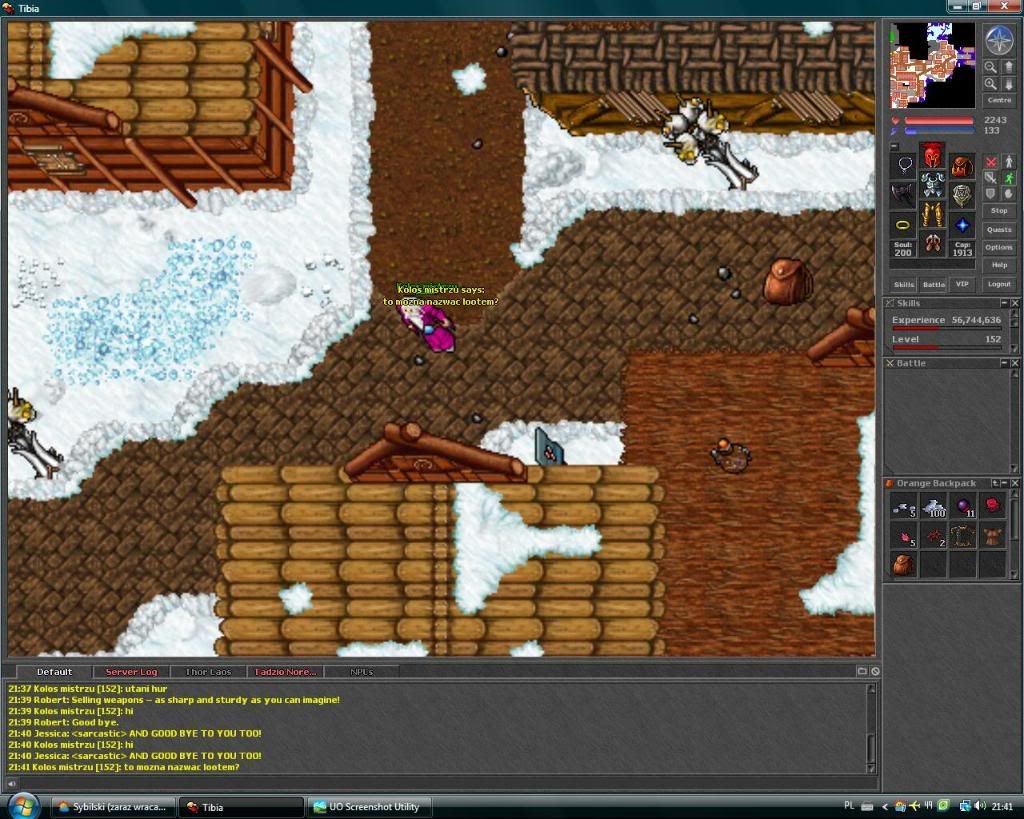
Task: Open the Options menu
Action: (x=999, y=248)
